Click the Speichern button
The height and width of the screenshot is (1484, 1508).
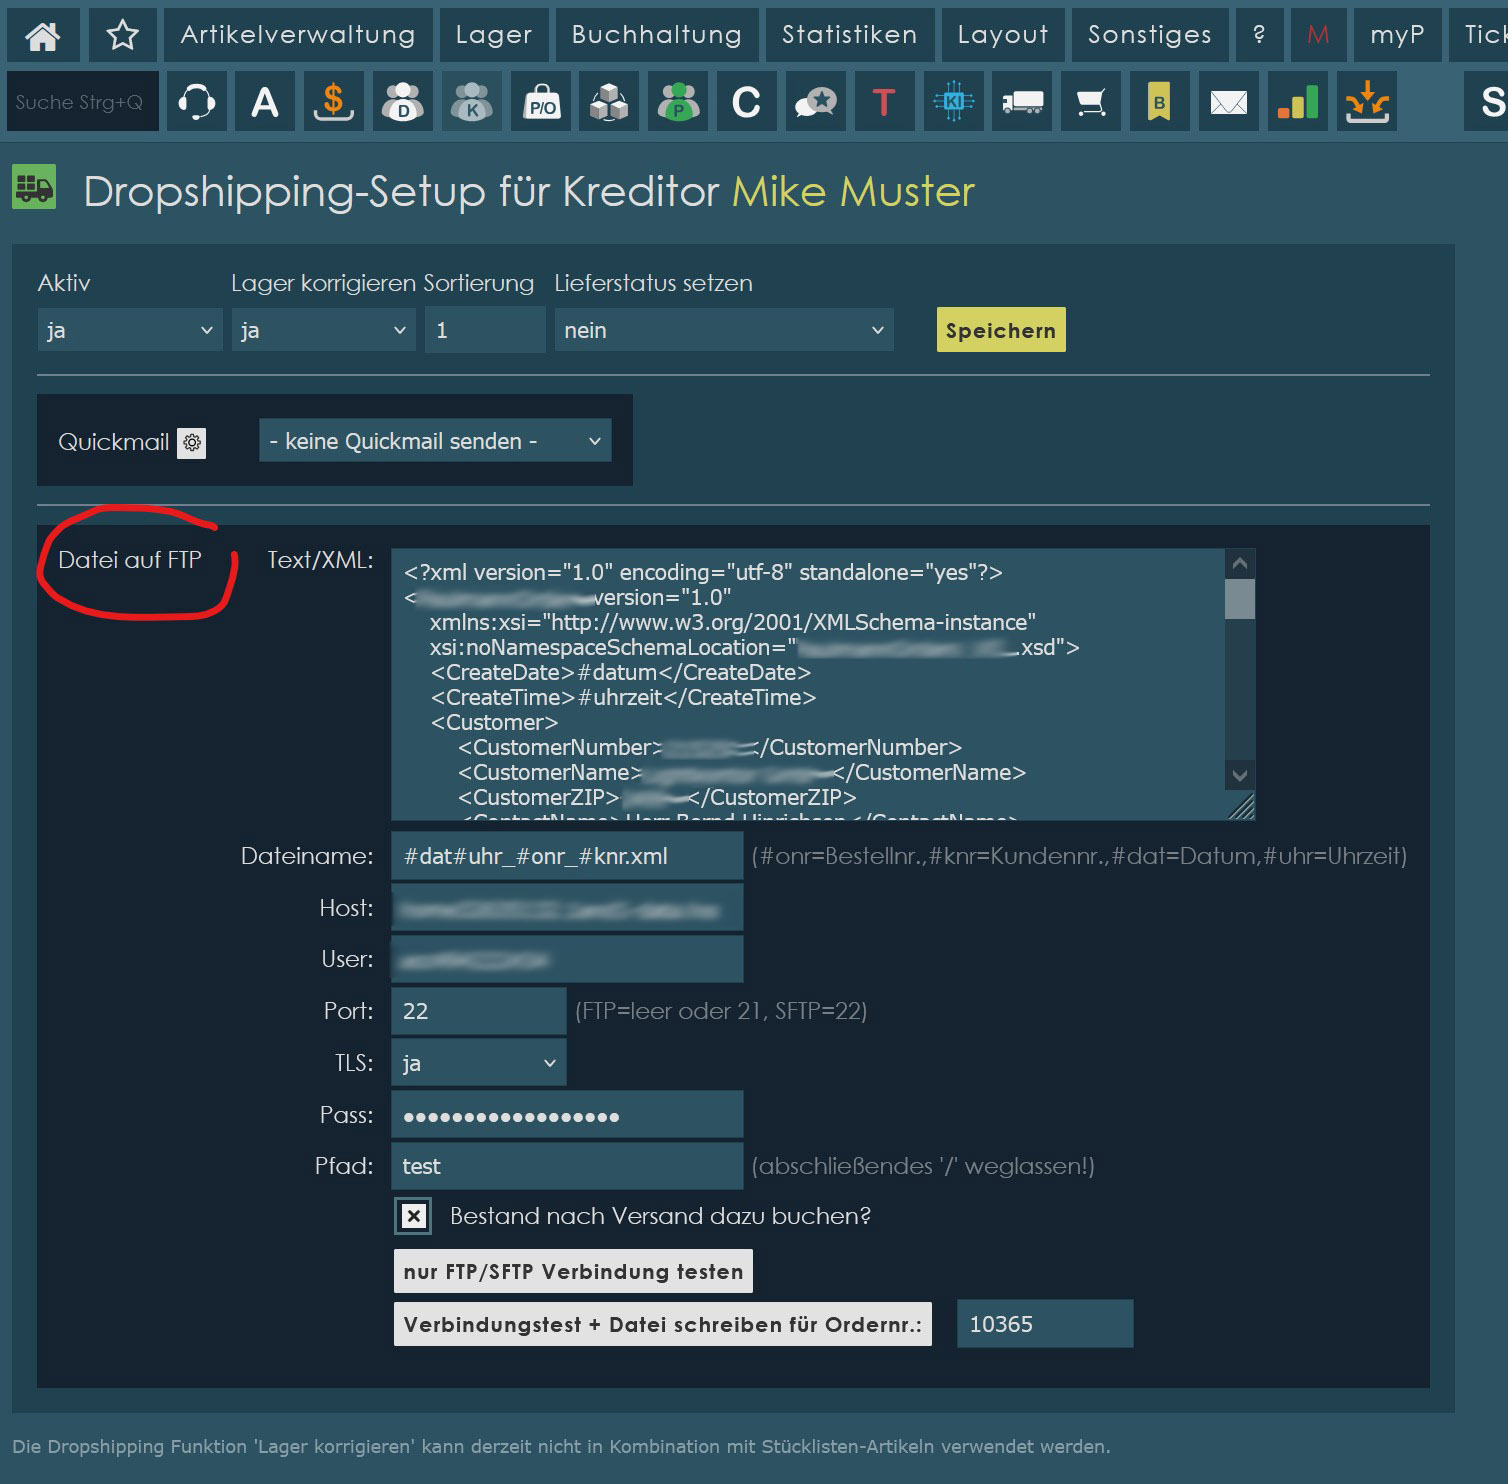pos(1001,330)
